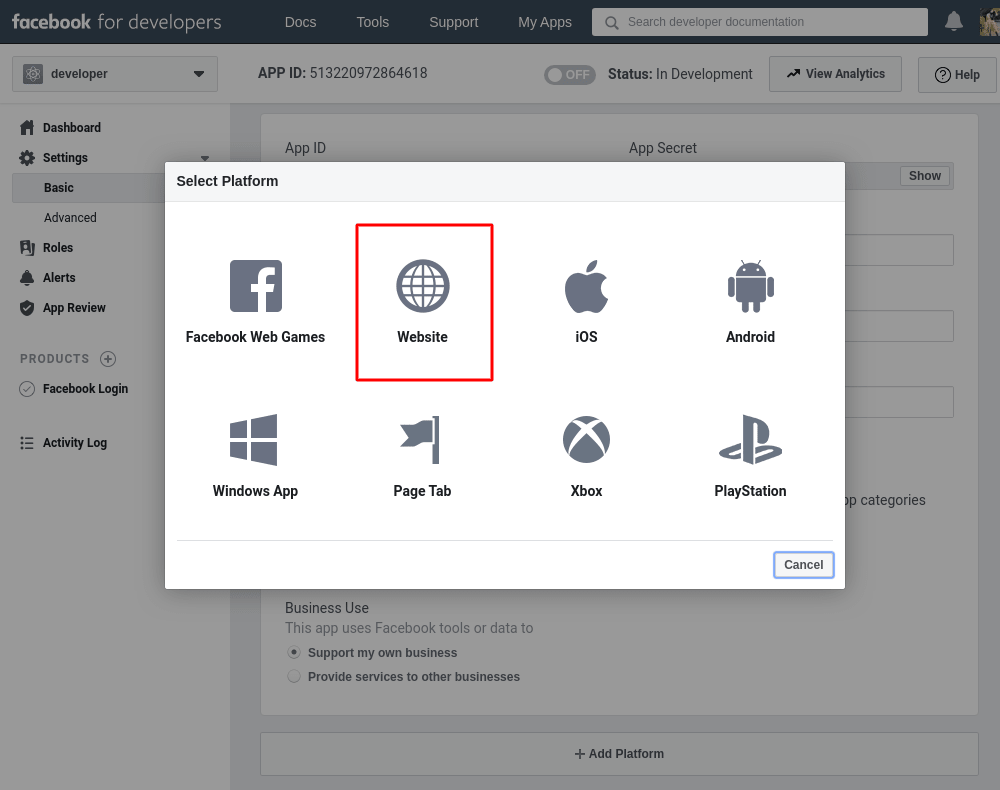Image resolution: width=1000 pixels, height=790 pixels.
Task: Select the Facebook Web Games platform icon
Action: click(x=256, y=286)
